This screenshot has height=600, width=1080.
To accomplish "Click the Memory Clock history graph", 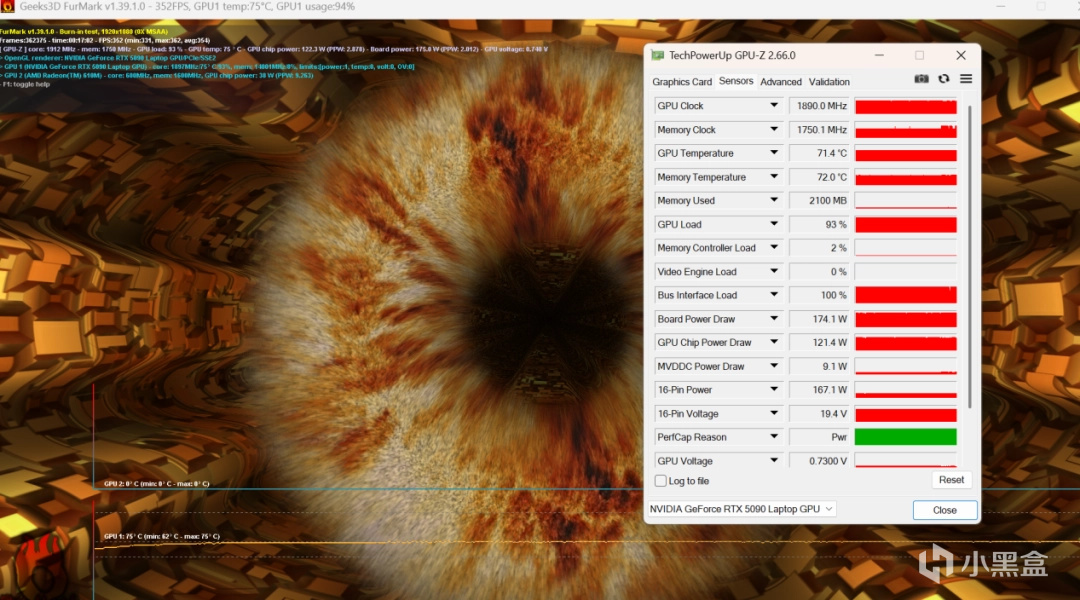I will click(x=906, y=130).
